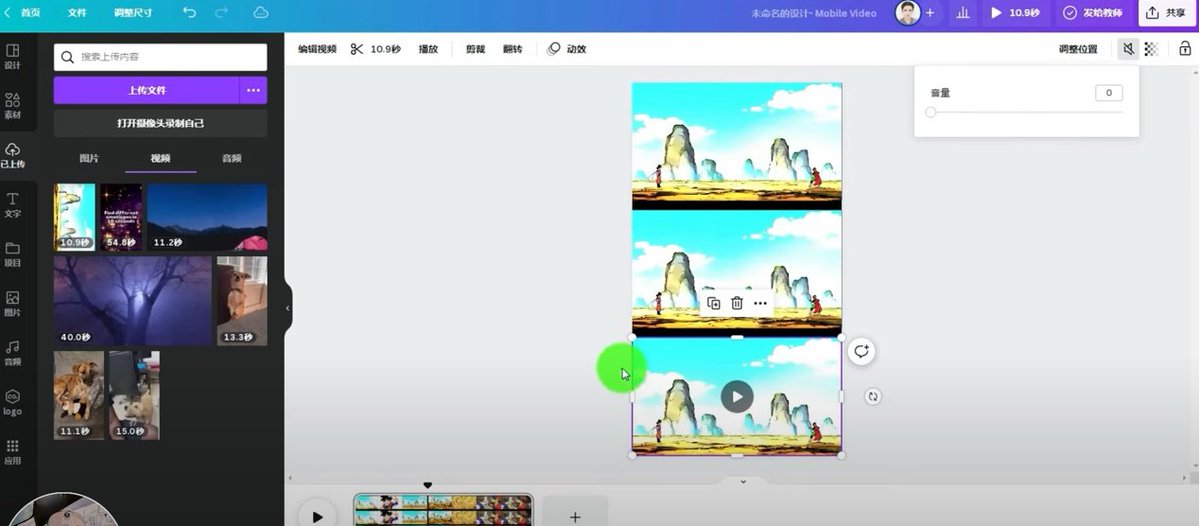Image resolution: width=1200 pixels, height=526 pixels.
Task: Select the 54.8秒 video thumbnail
Action: [x=121, y=217]
